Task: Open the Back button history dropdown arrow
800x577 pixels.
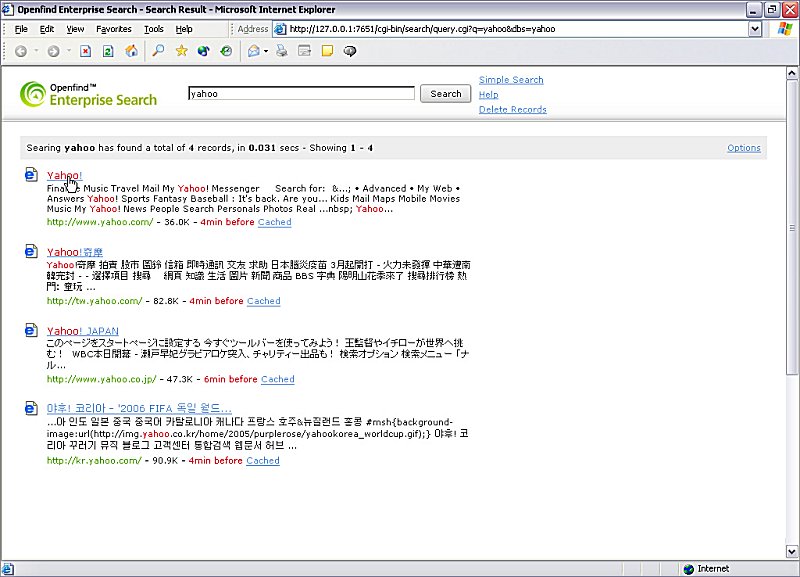Action: [36, 51]
